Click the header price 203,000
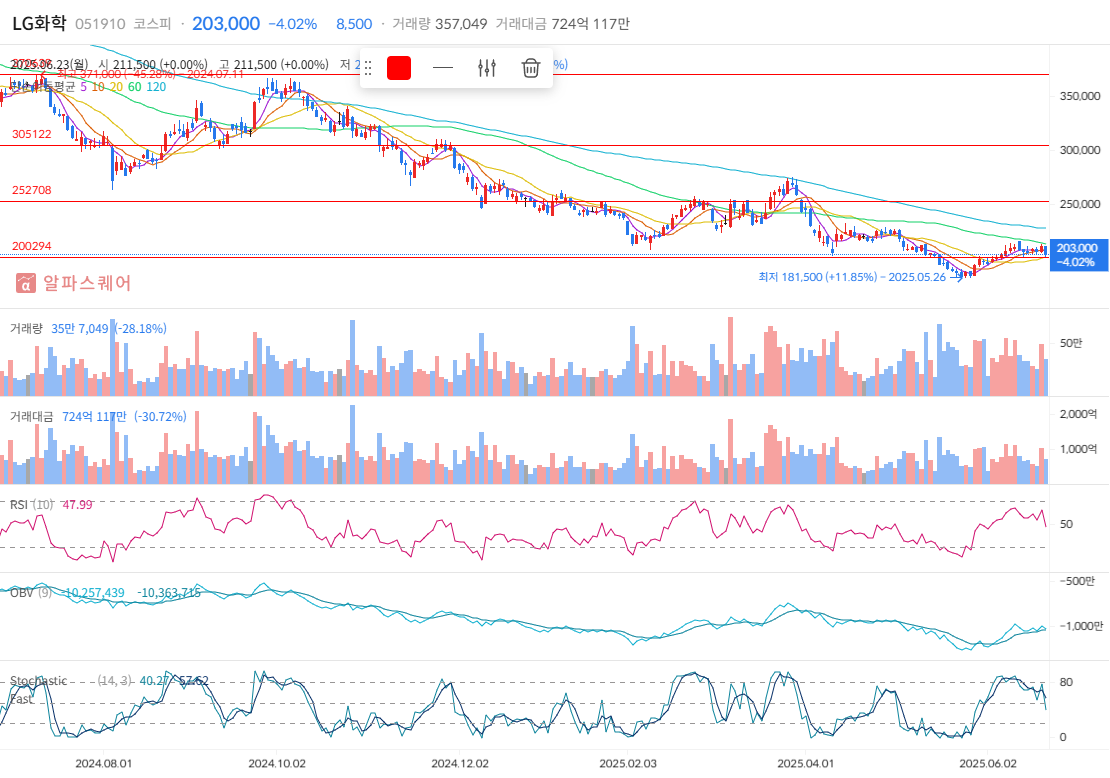 tap(226, 23)
